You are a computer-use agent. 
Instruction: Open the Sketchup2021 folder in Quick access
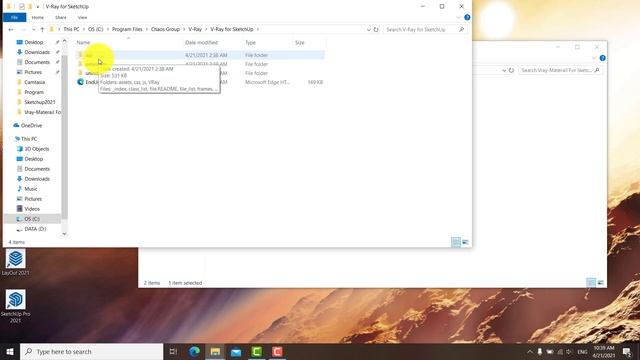pyautogui.click(x=40, y=102)
